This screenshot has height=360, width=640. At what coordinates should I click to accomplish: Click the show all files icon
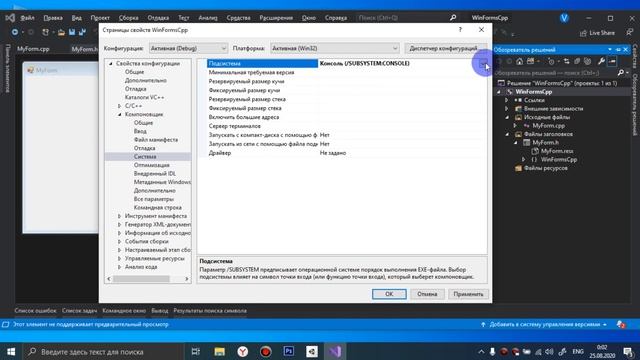click(577, 61)
